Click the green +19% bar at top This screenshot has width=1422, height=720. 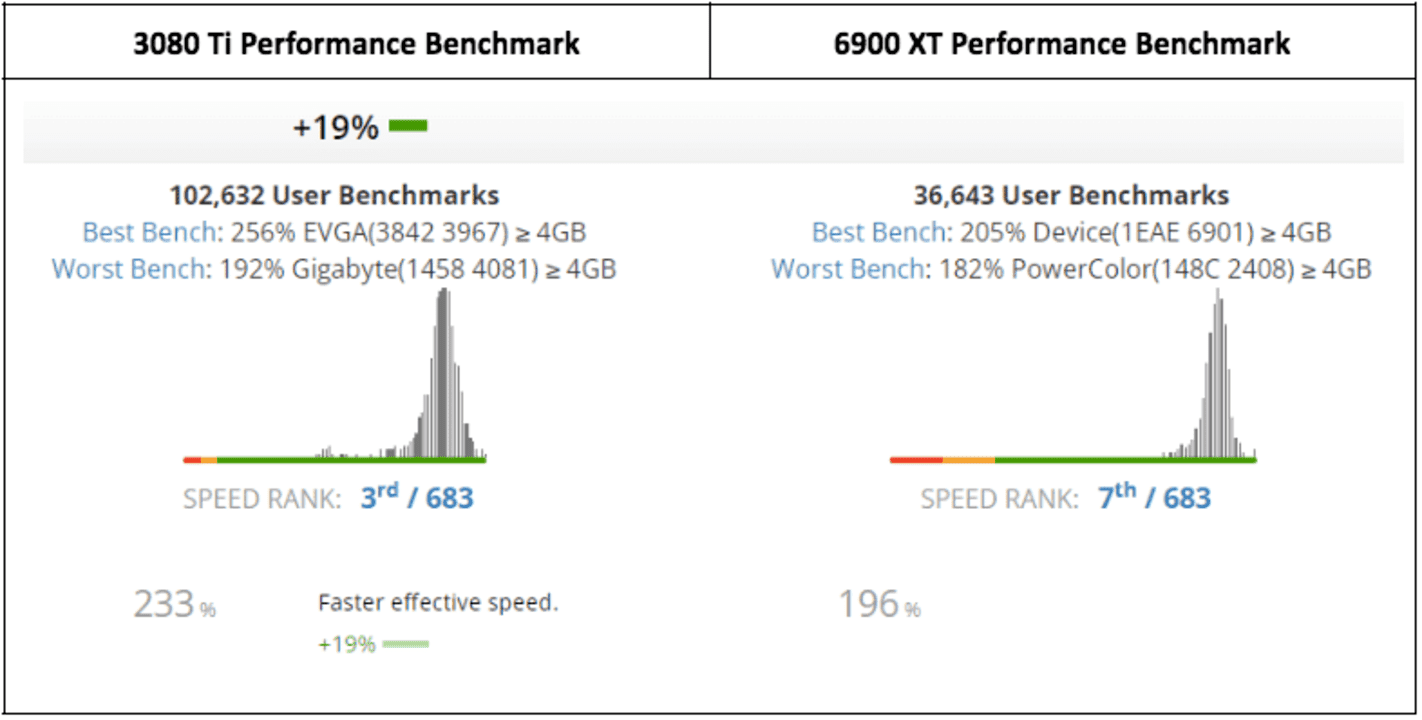[408, 126]
